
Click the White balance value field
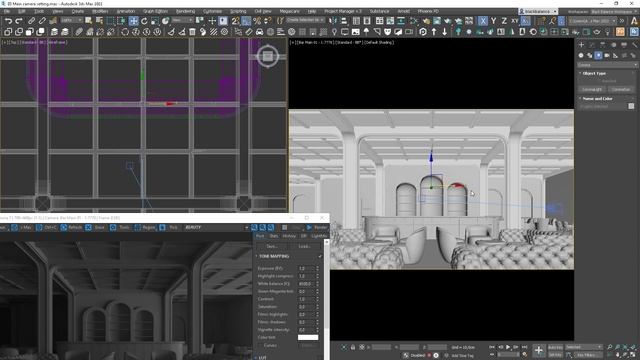pyautogui.click(x=306, y=284)
